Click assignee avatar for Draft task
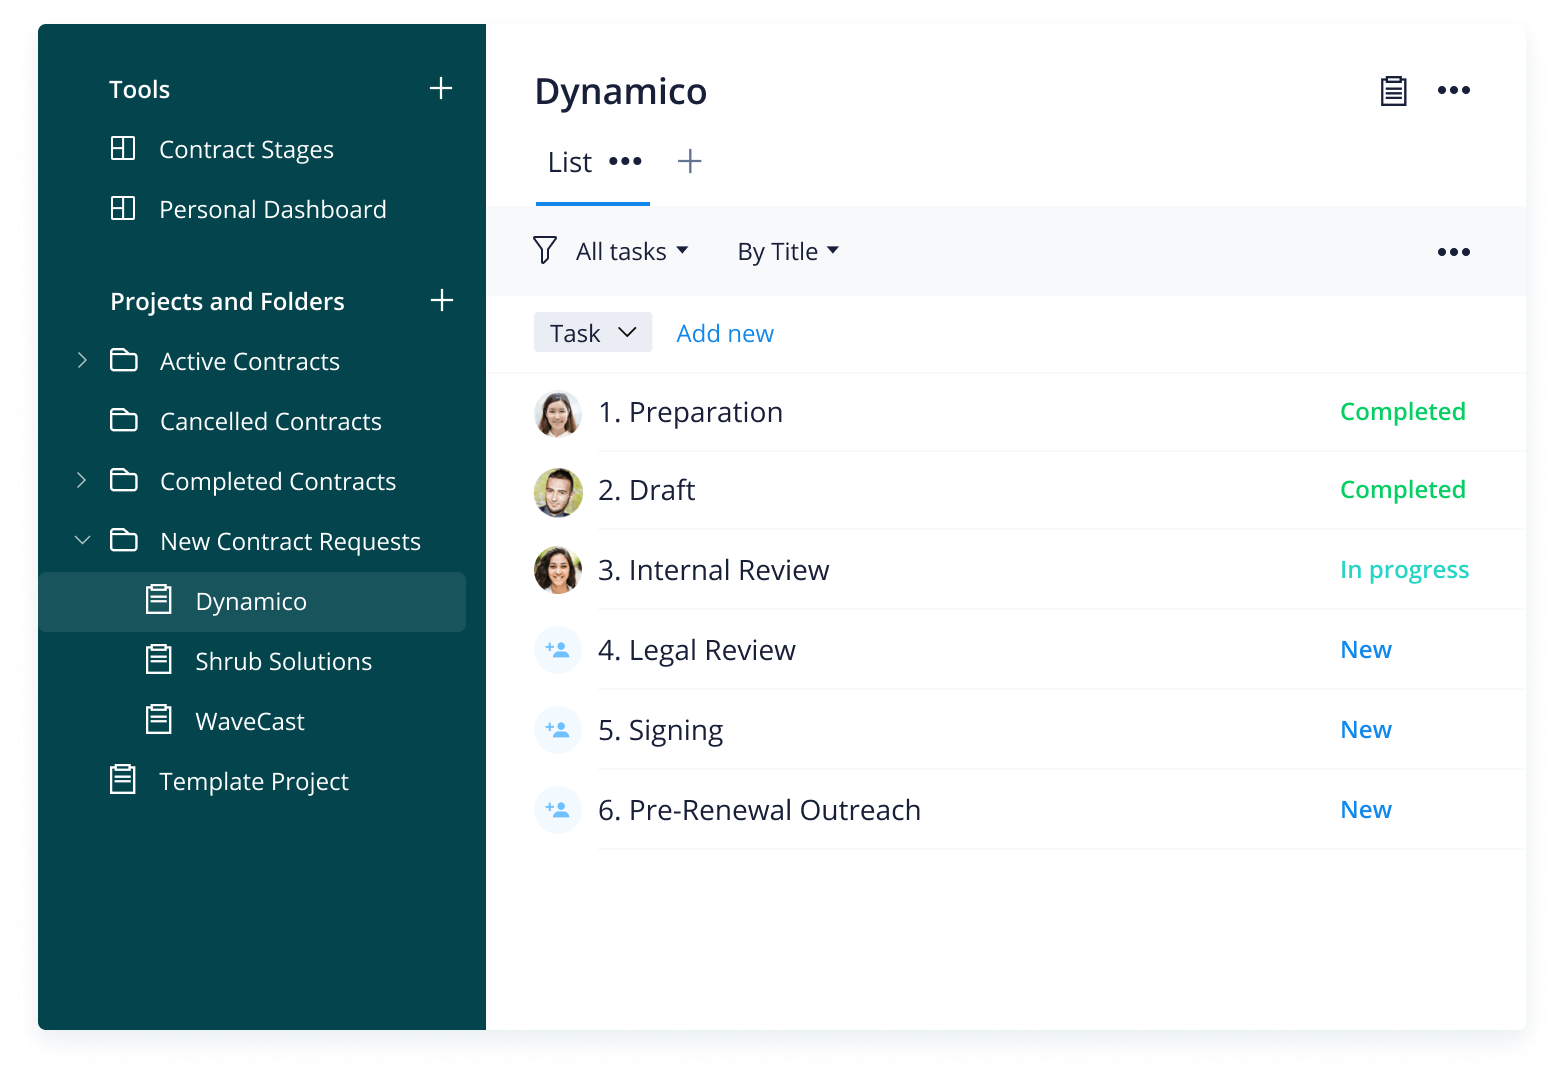Viewport: 1562px width, 1079px height. pos(558,492)
